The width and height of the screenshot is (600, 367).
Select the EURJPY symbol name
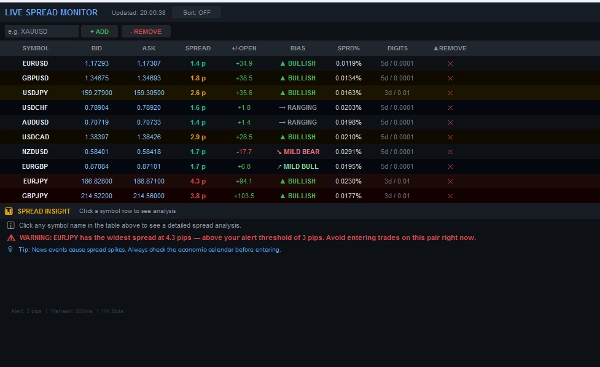[x=35, y=181]
